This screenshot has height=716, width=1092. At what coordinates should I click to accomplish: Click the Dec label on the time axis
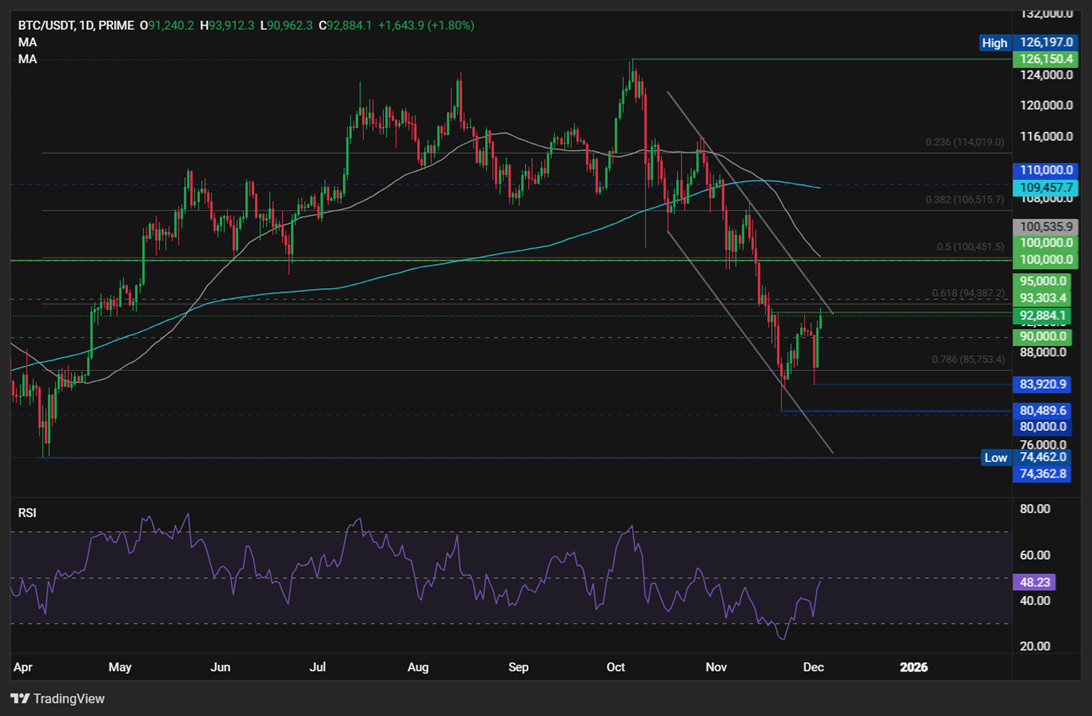click(813, 667)
